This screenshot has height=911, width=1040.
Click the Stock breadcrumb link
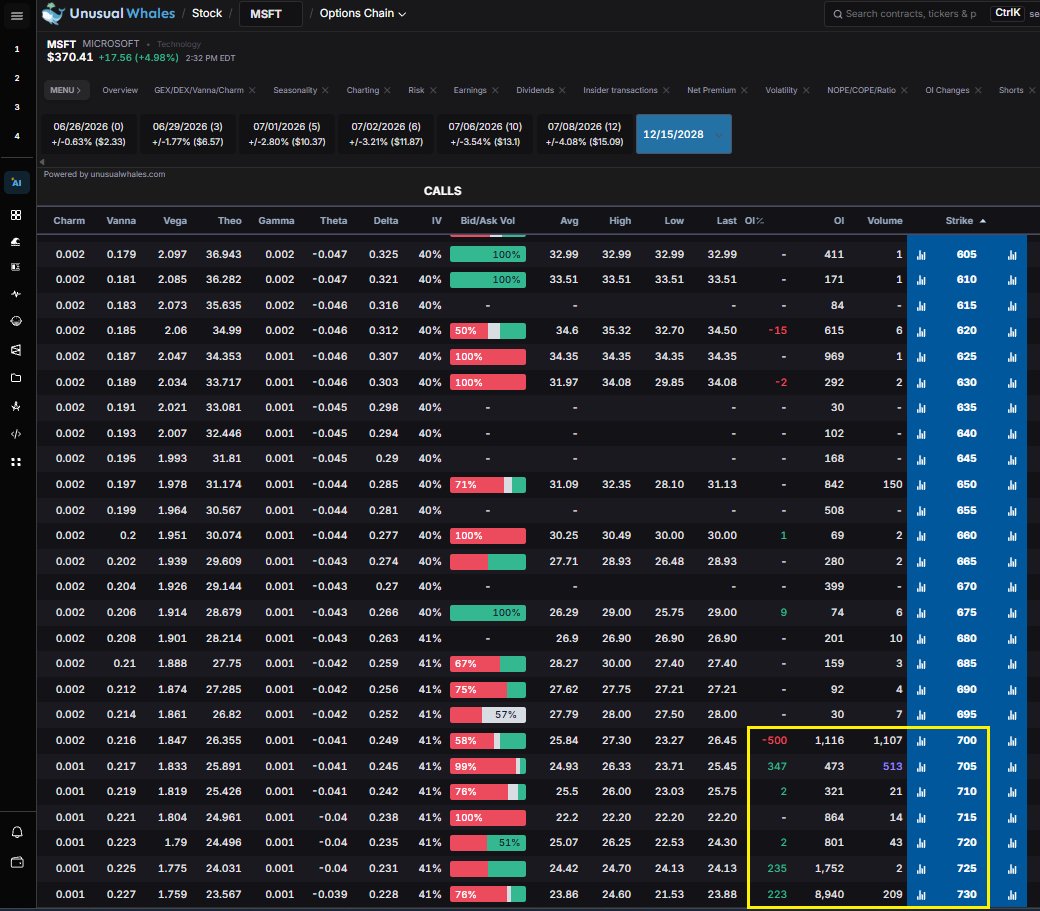tap(207, 13)
